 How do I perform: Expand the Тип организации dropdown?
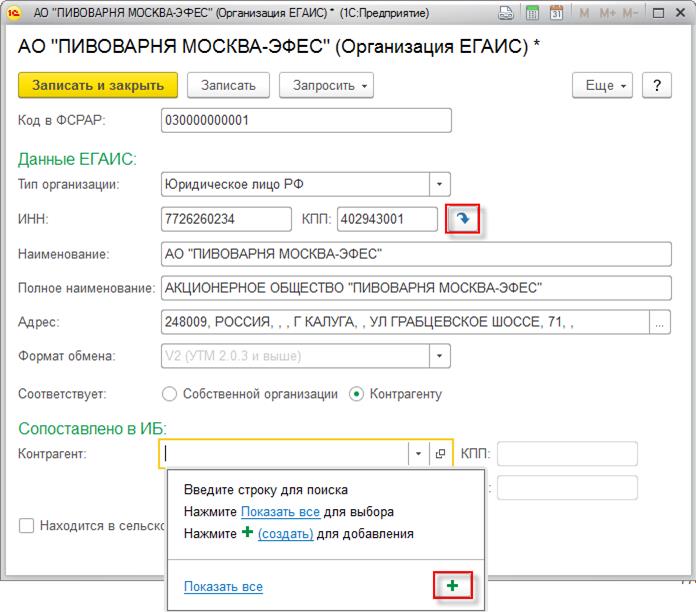[439, 184]
